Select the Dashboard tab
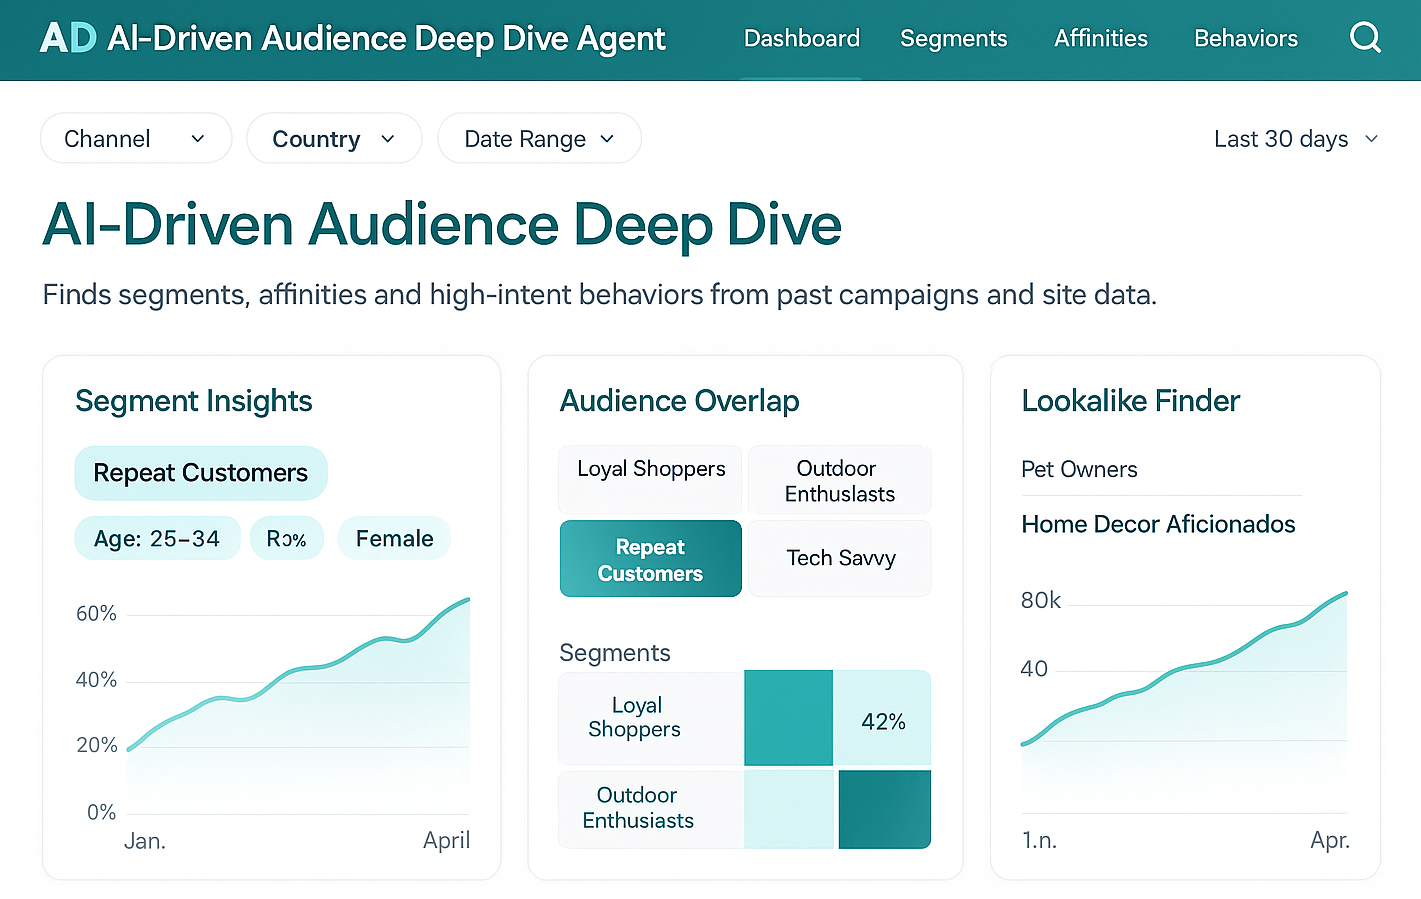This screenshot has width=1421, height=899. click(x=801, y=38)
